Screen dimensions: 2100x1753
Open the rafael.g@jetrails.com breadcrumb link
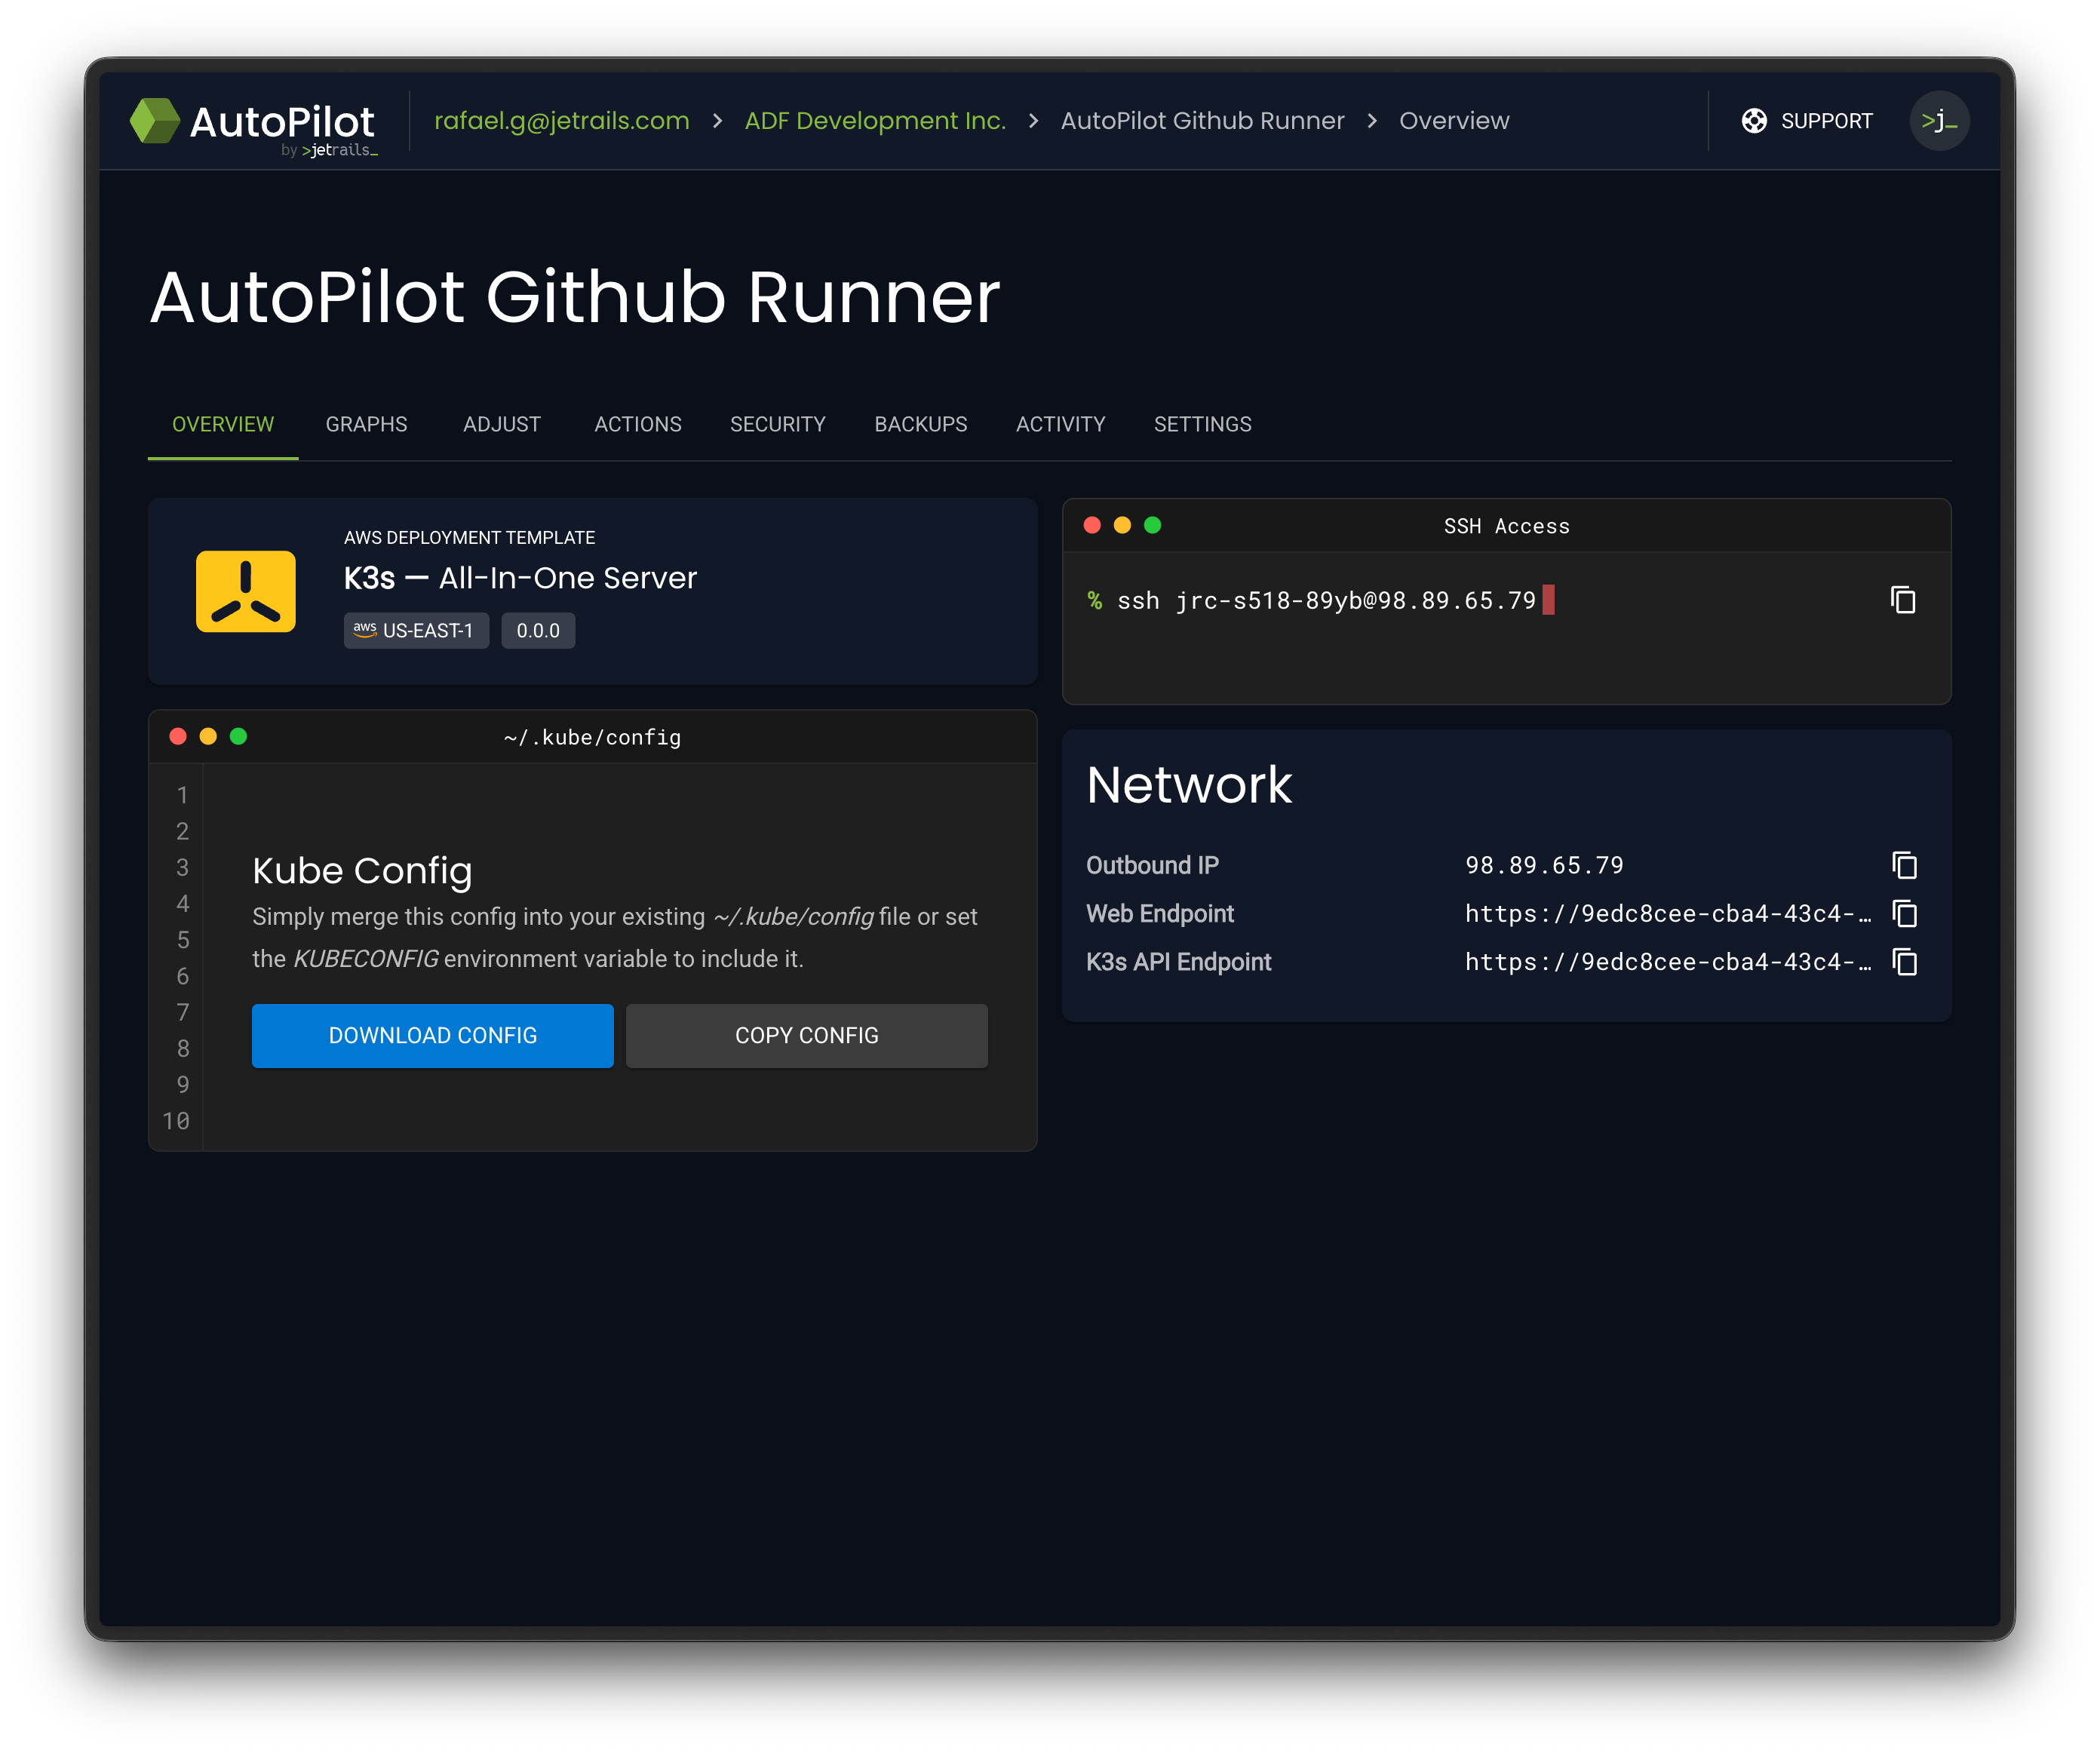pos(562,121)
